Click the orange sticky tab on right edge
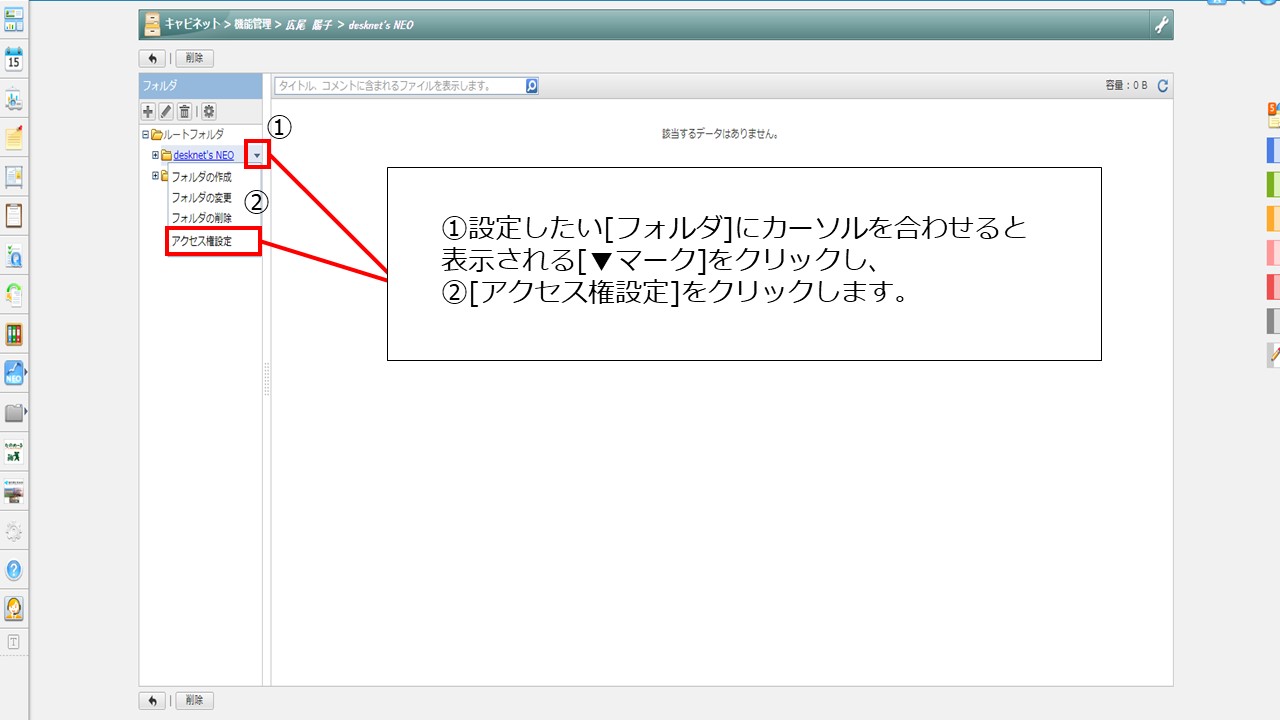Viewport: 1280px width, 720px height. (1273, 219)
